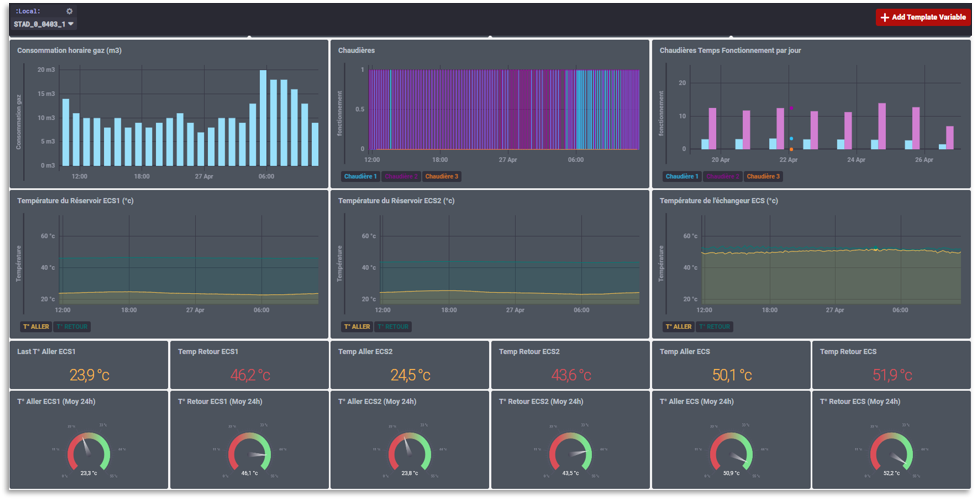Toggle T° ALLER legend in Réservoir ECS1 panel
Image resolution: width=975 pixels, height=499 pixels.
pyautogui.click(x=36, y=327)
